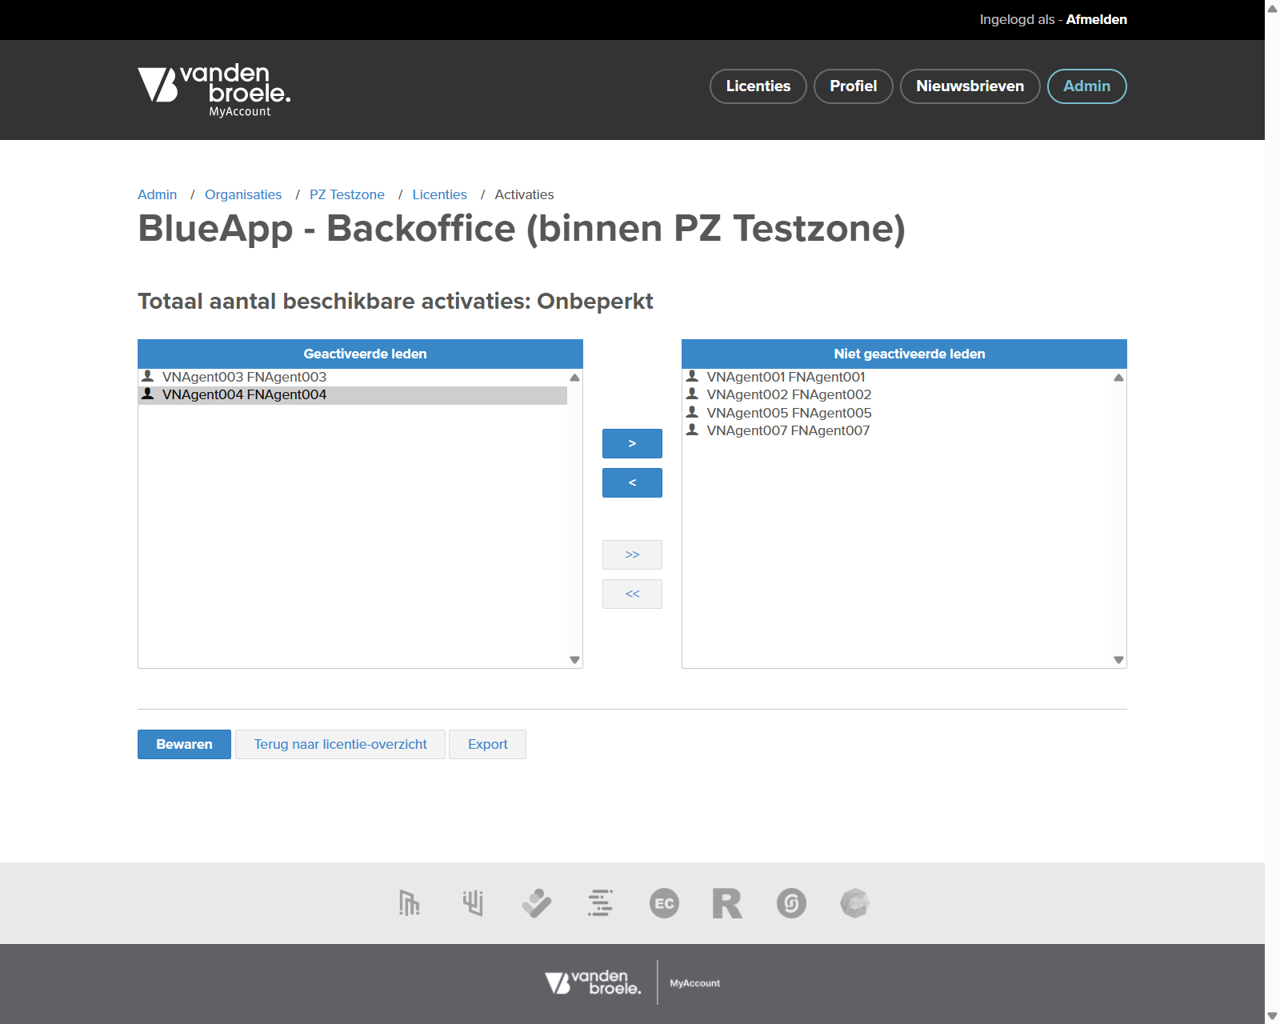
Task: Click the Niet geactiveerde leden column header
Action: pyautogui.click(x=904, y=354)
